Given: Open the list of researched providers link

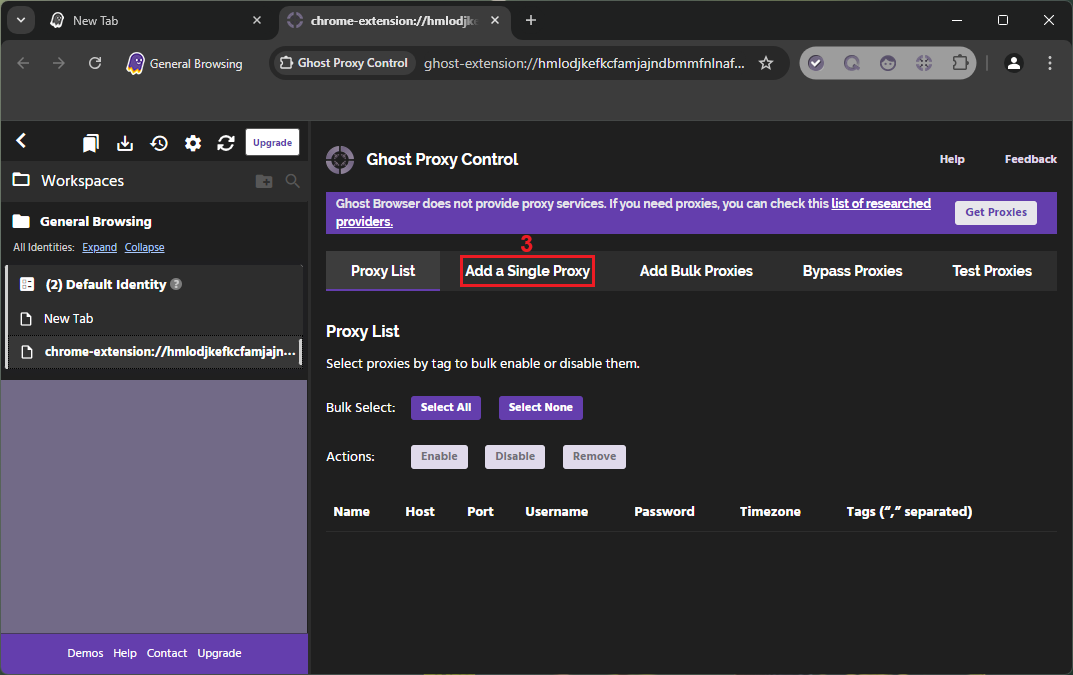Looking at the screenshot, I should point(881,203).
